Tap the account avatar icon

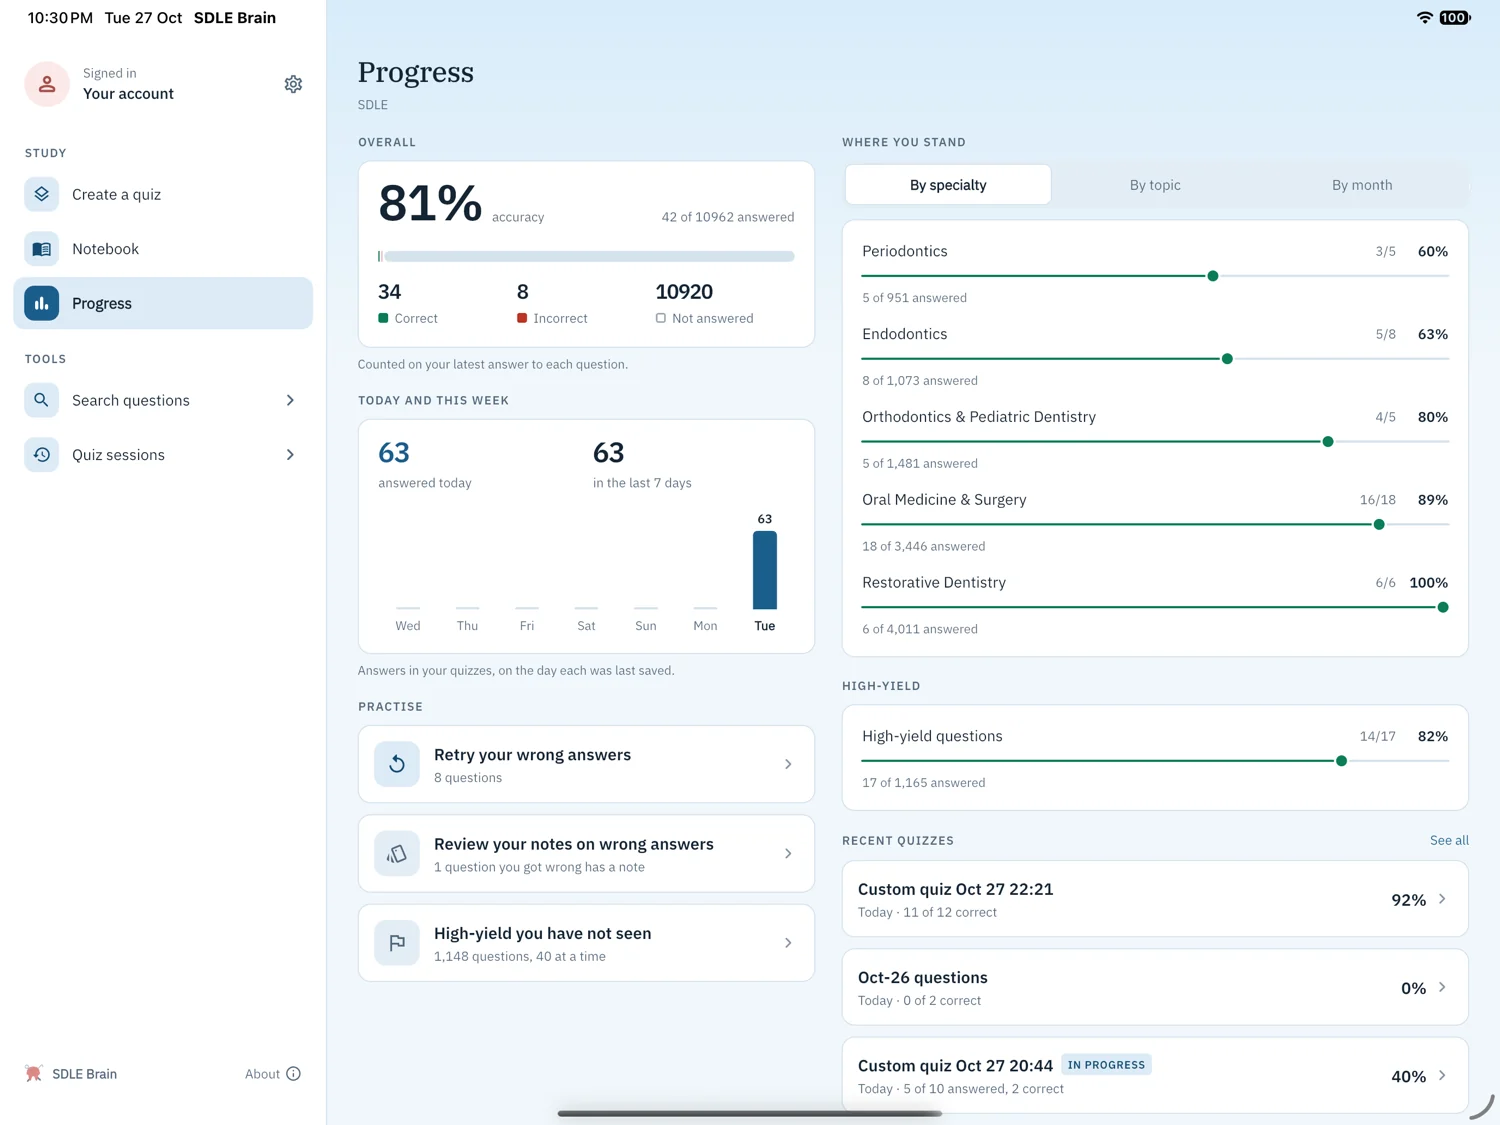pos(47,84)
